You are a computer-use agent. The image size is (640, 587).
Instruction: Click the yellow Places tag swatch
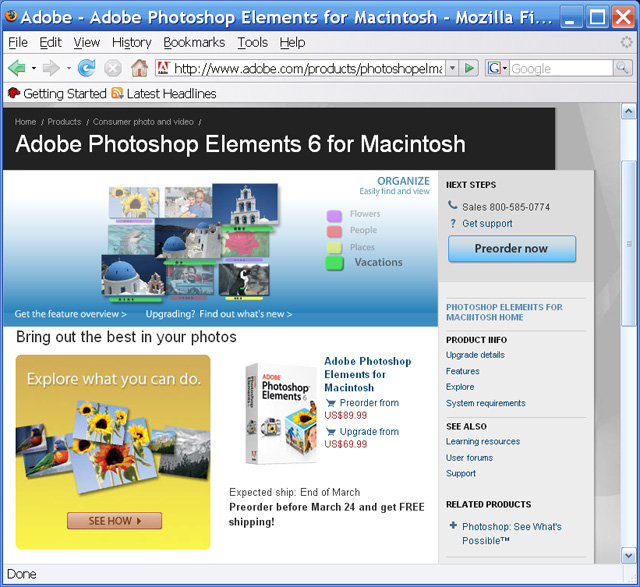point(334,248)
